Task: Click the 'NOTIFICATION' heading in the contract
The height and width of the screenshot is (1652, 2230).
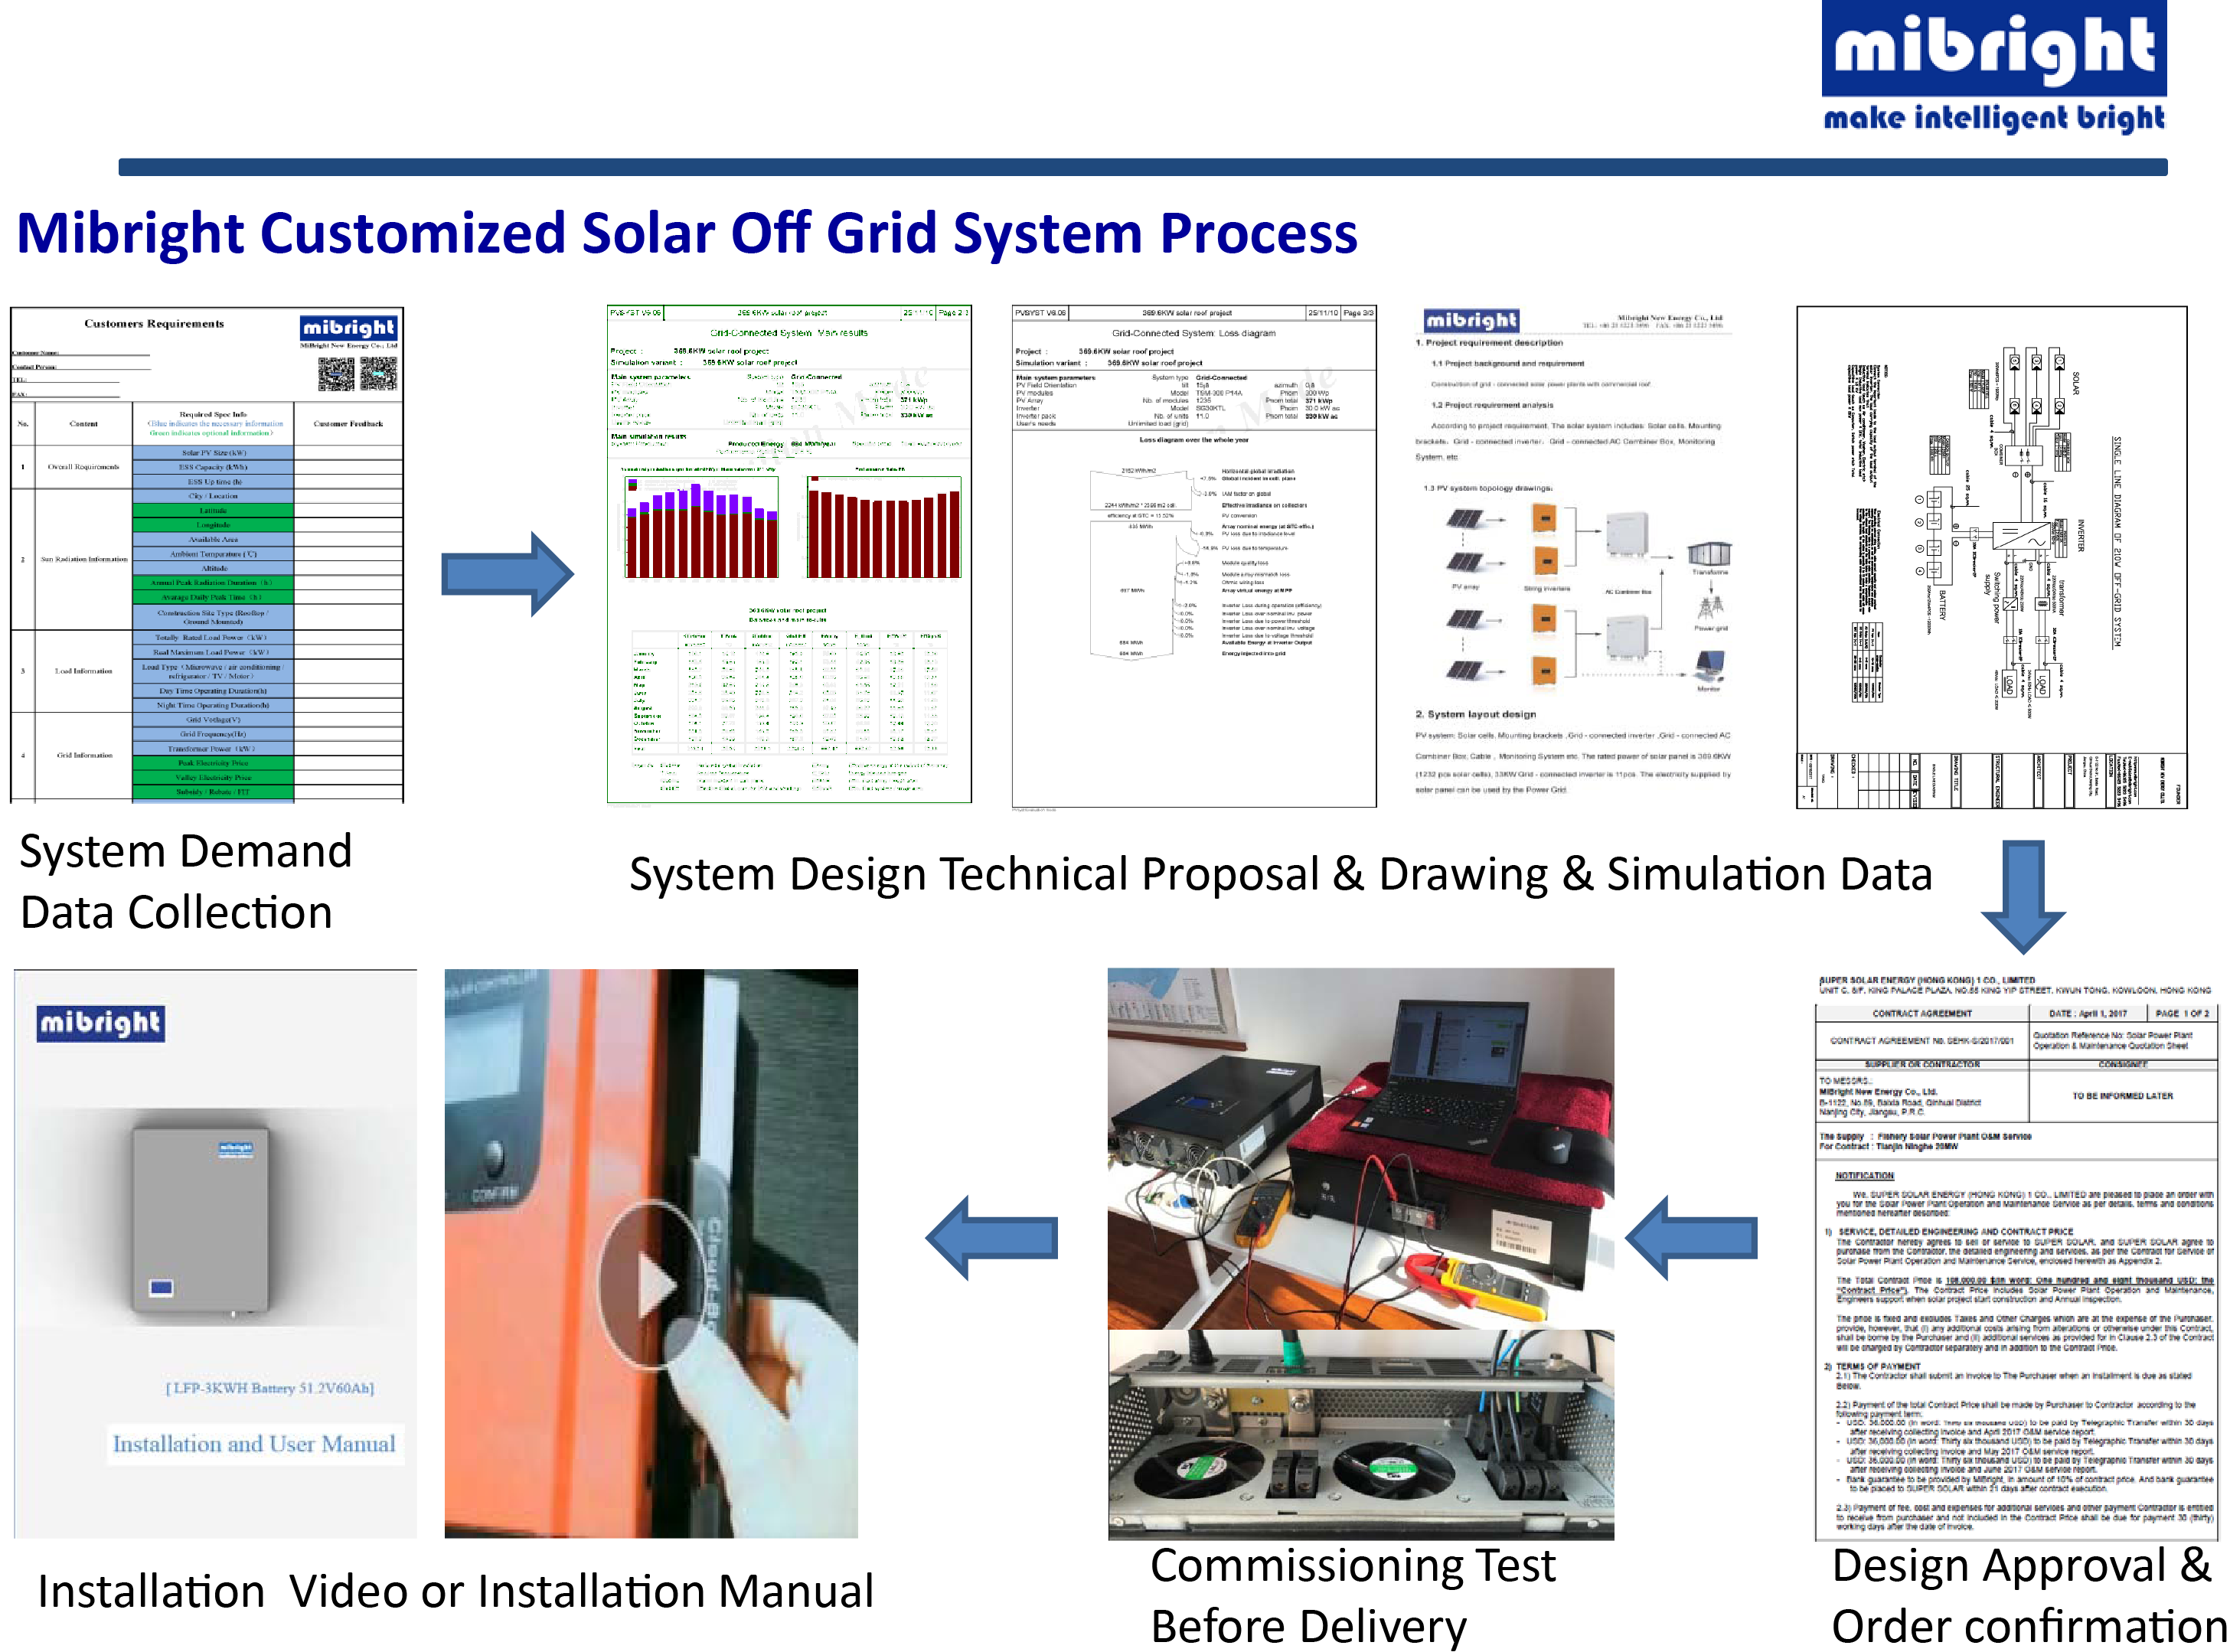Action: [1864, 1176]
